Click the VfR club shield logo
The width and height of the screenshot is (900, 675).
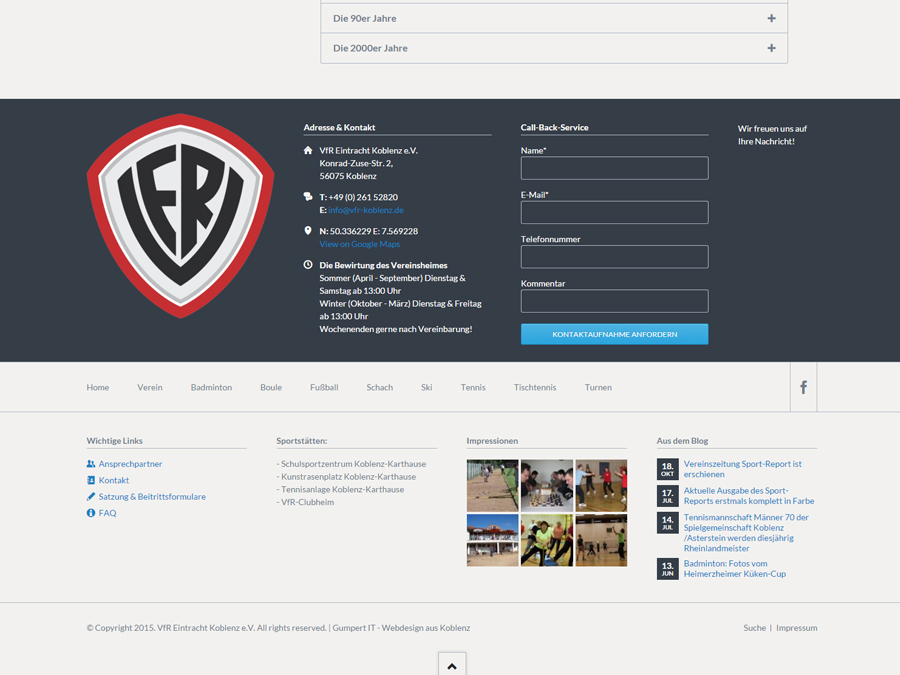pos(181,216)
